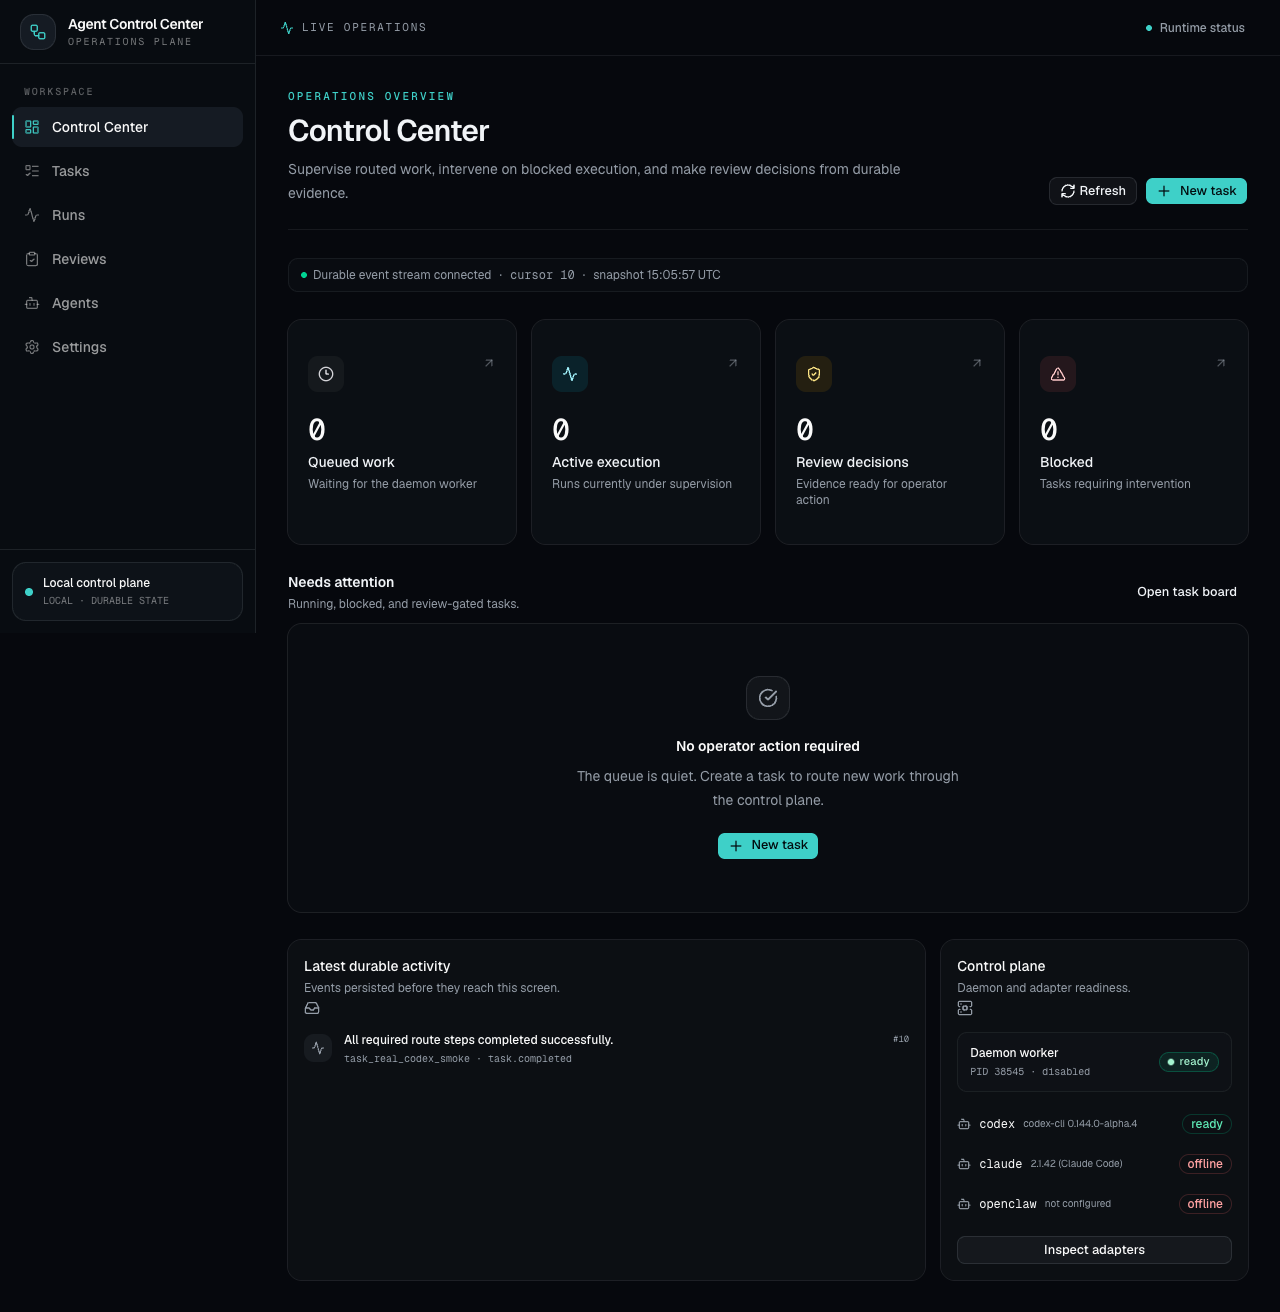This screenshot has width=1280, height=1312.
Task: Click New task in the empty queue panel
Action: point(768,846)
